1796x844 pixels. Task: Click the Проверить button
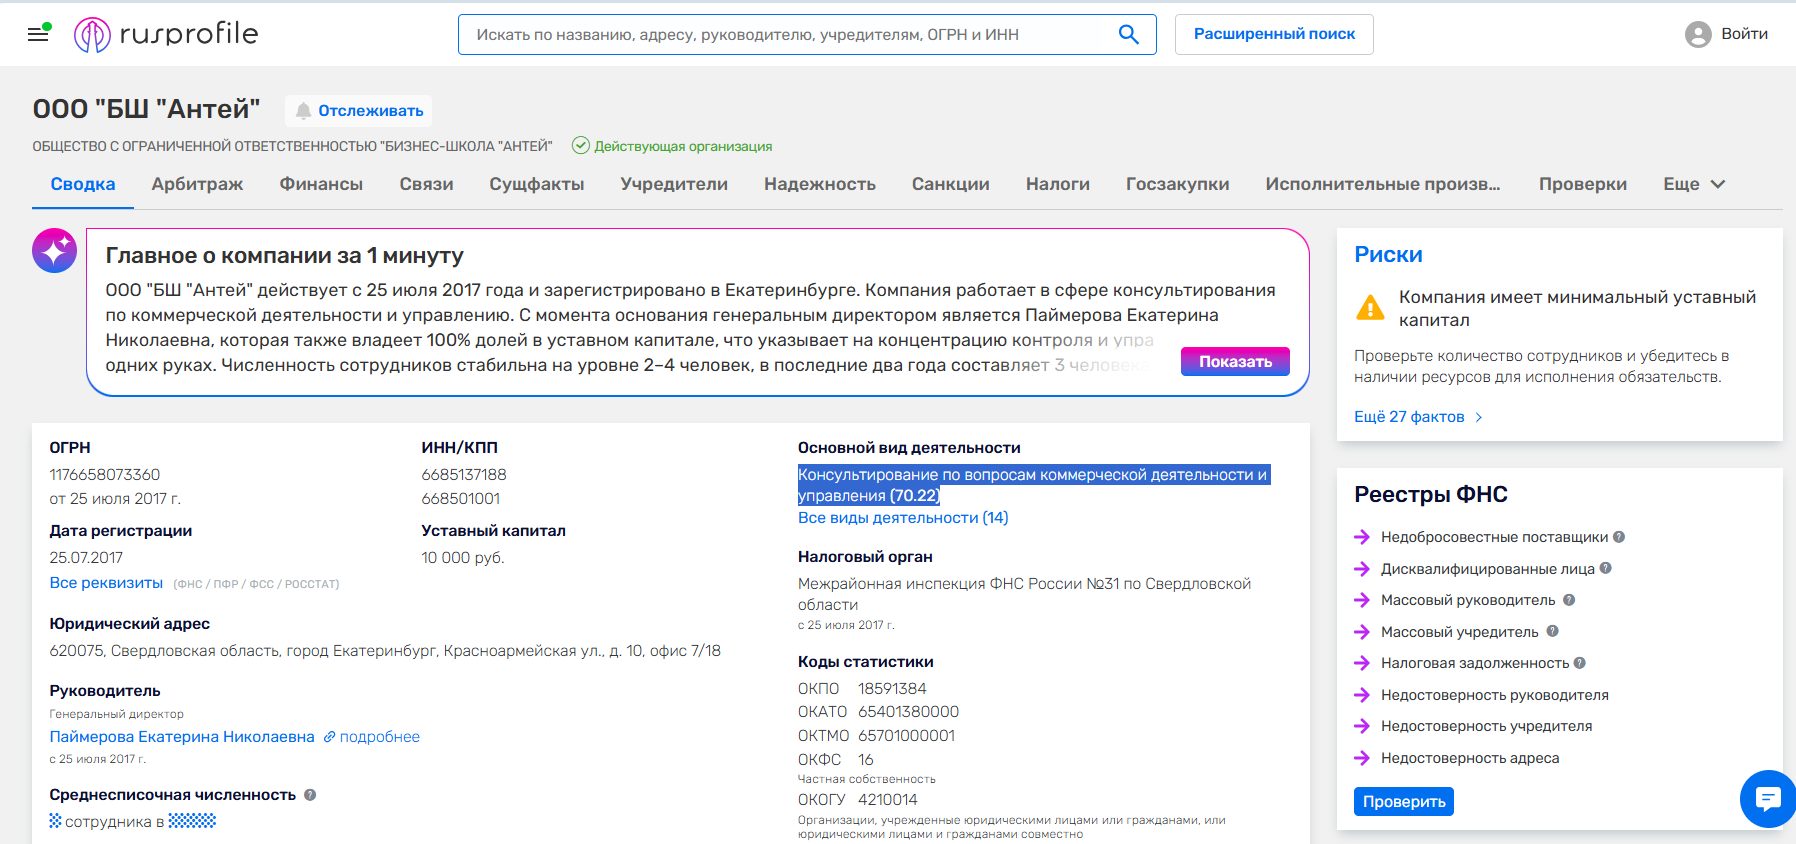[x=1404, y=802]
